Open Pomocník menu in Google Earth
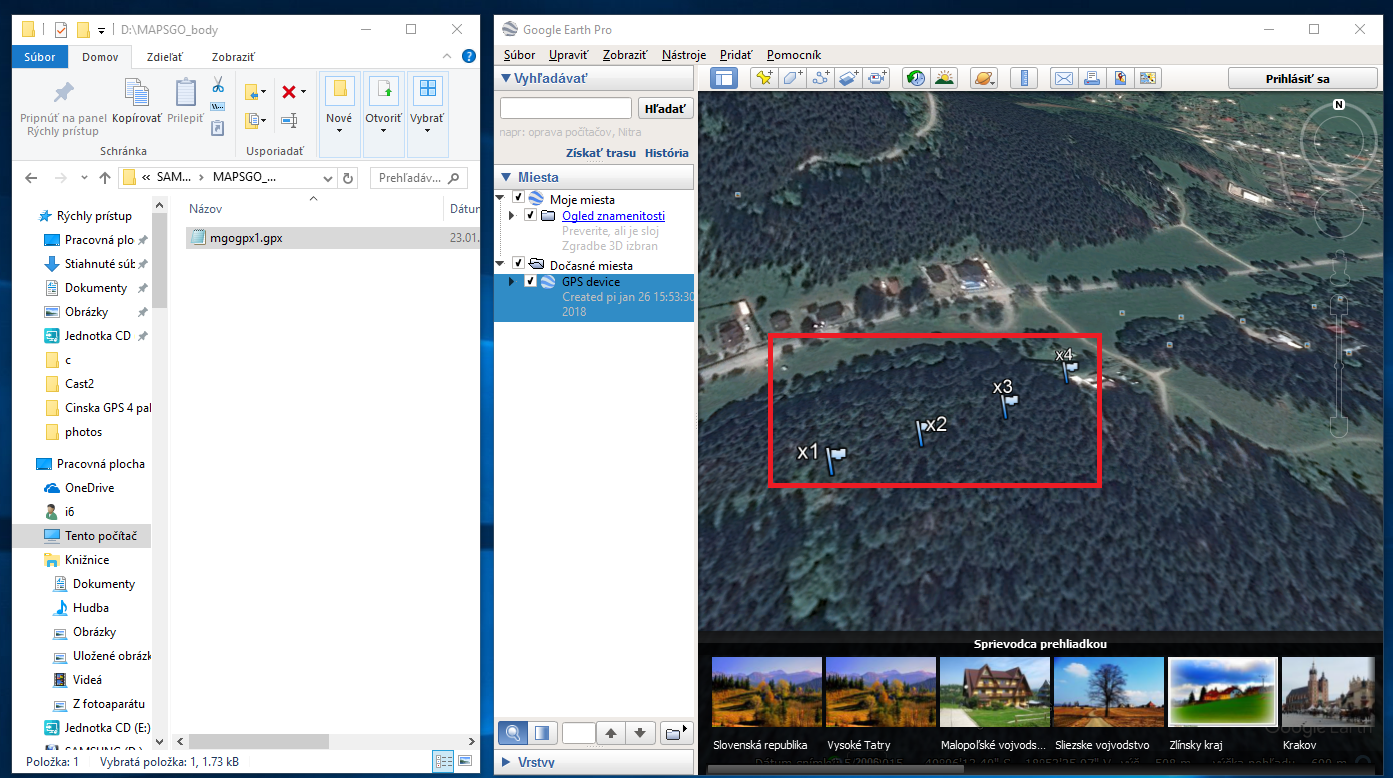Screen dimensions: 1393x778 tap(794, 55)
